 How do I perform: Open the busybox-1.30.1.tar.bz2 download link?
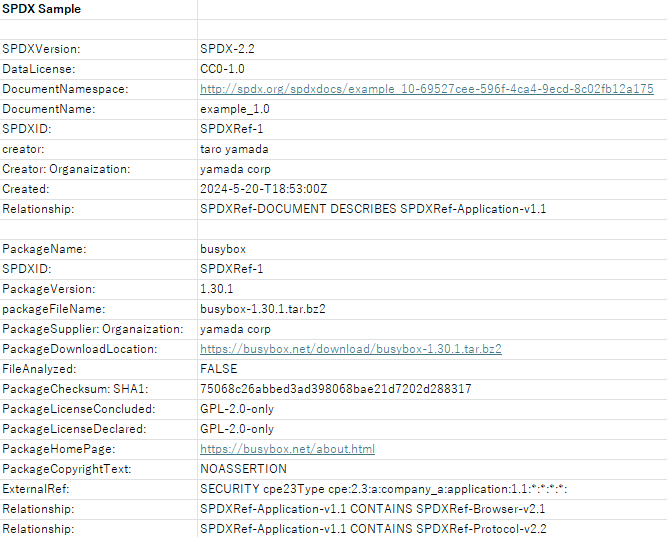point(350,349)
